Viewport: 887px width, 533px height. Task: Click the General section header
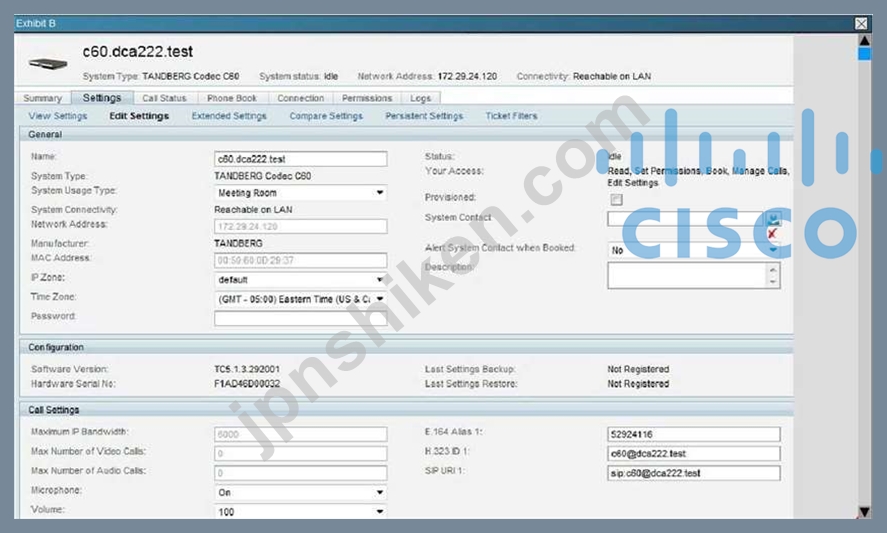point(406,135)
